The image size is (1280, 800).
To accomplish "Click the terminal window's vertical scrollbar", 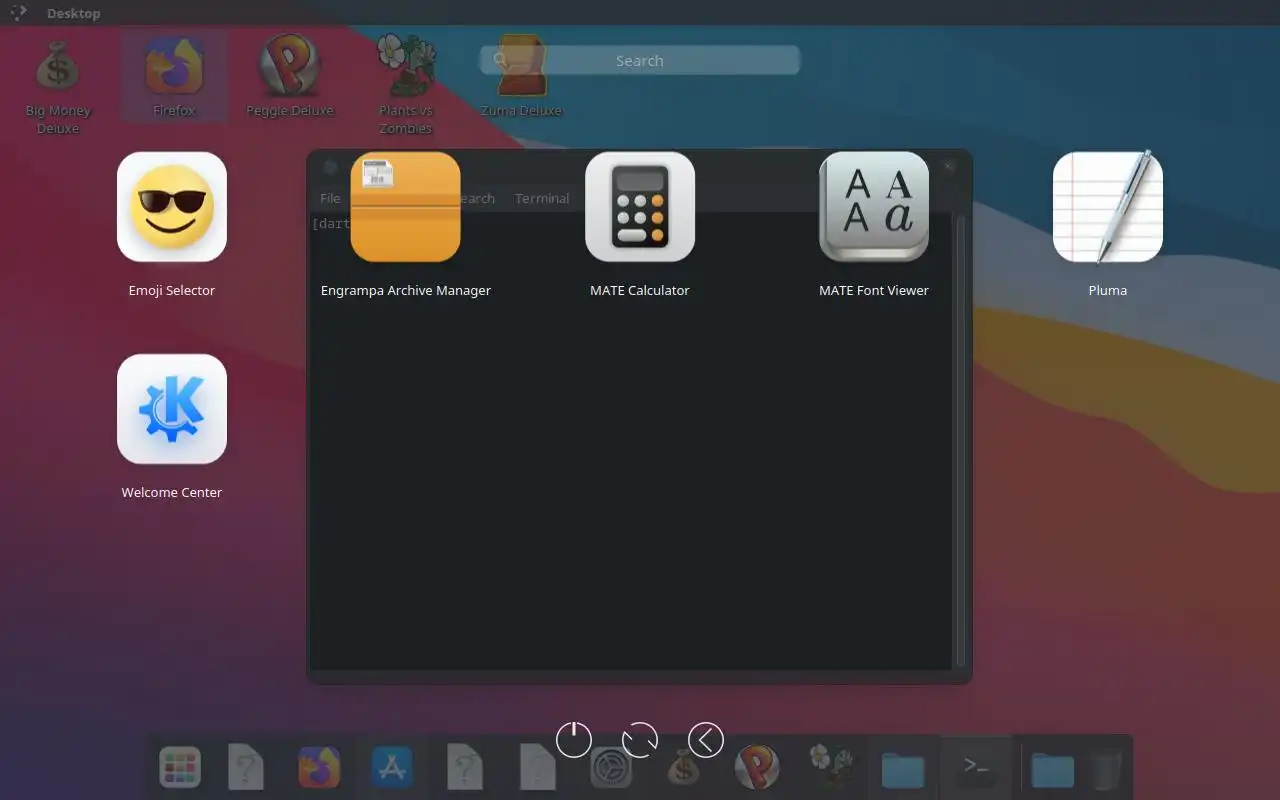I will 961,440.
